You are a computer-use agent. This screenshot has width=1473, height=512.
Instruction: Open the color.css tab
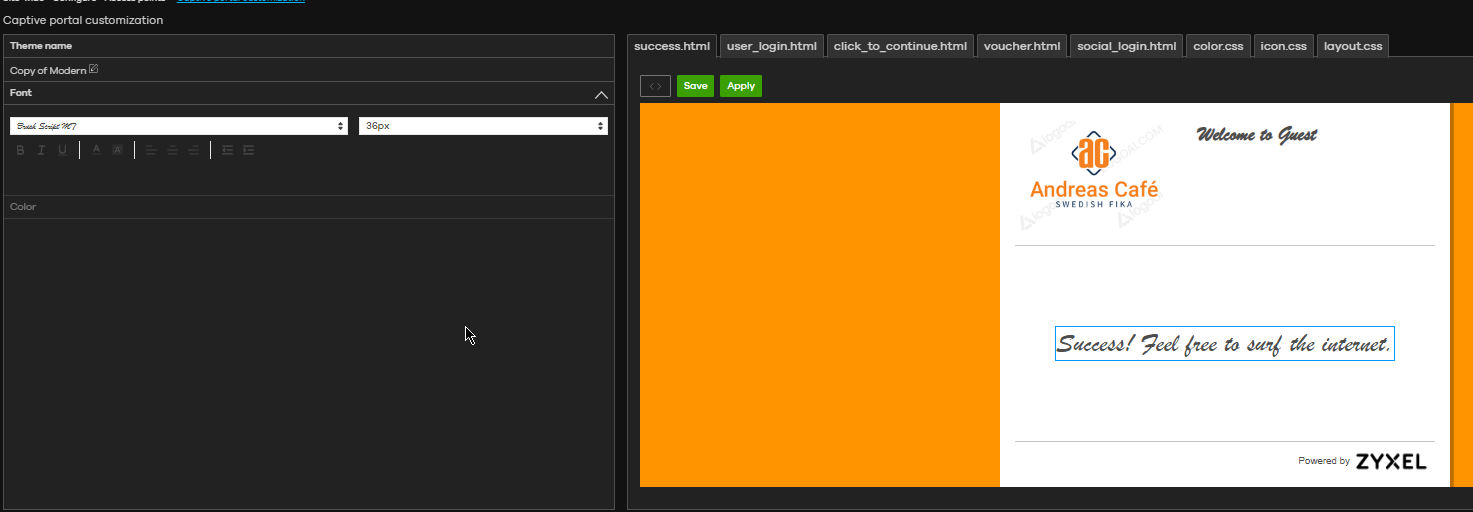(x=1218, y=46)
